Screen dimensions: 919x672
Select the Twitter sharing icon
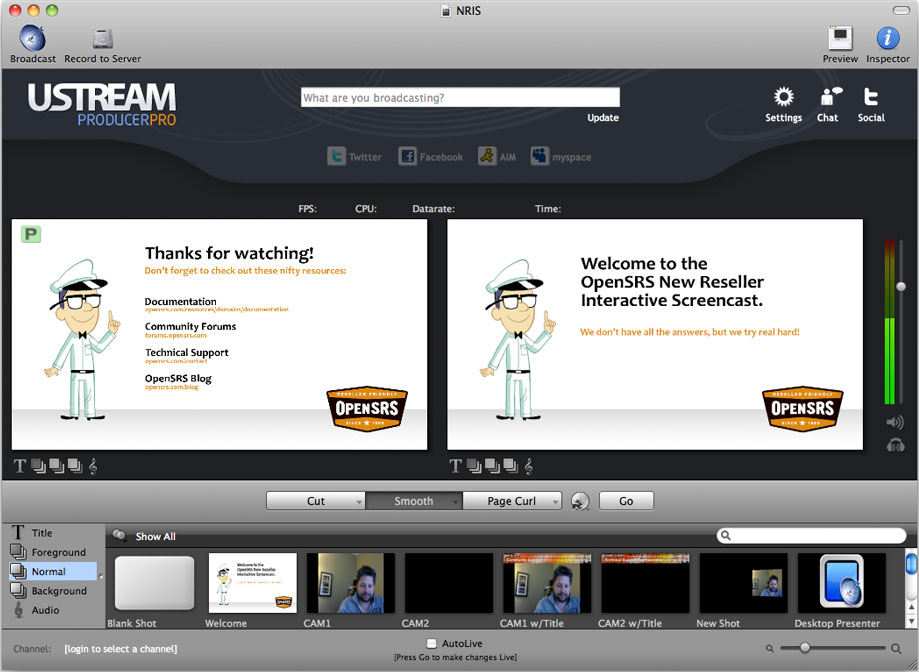click(x=336, y=156)
